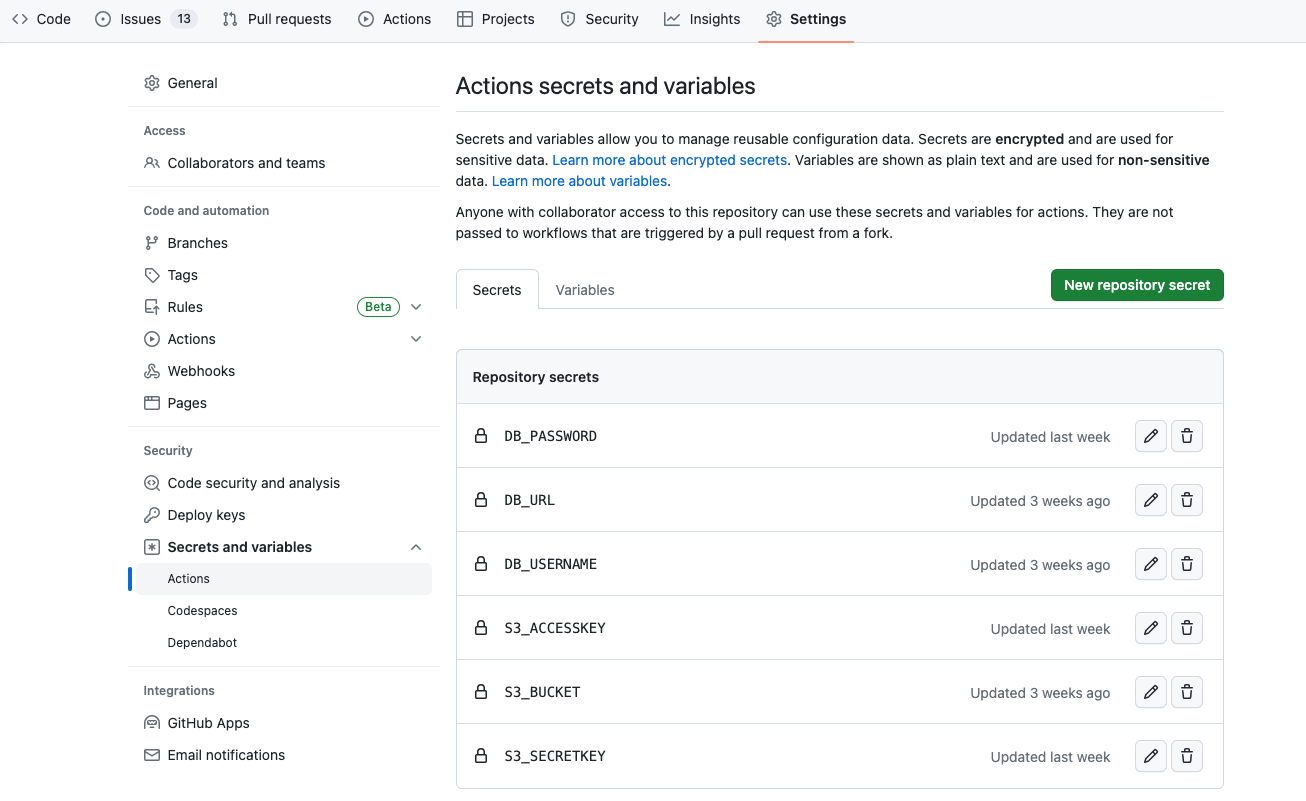Open the Insights repository tab
The width and height of the screenshot is (1306, 801).
pyautogui.click(x=702, y=19)
